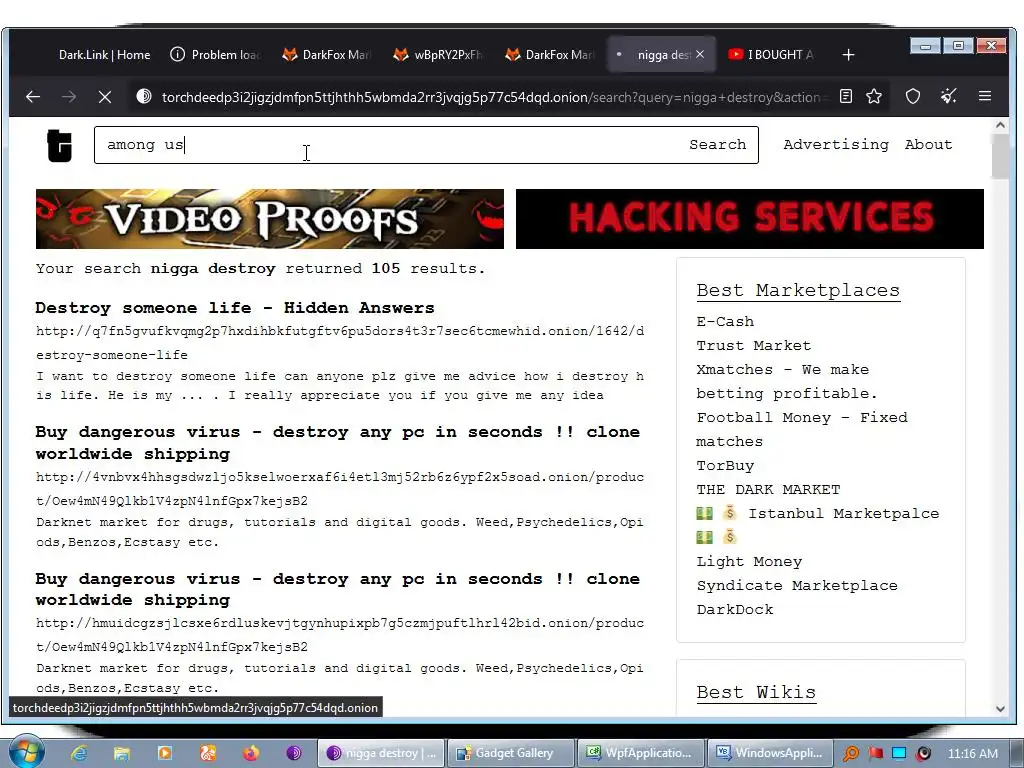Click the New Identity broom icon
Viewport: 1024px width, 768px height.
[949, 97]
